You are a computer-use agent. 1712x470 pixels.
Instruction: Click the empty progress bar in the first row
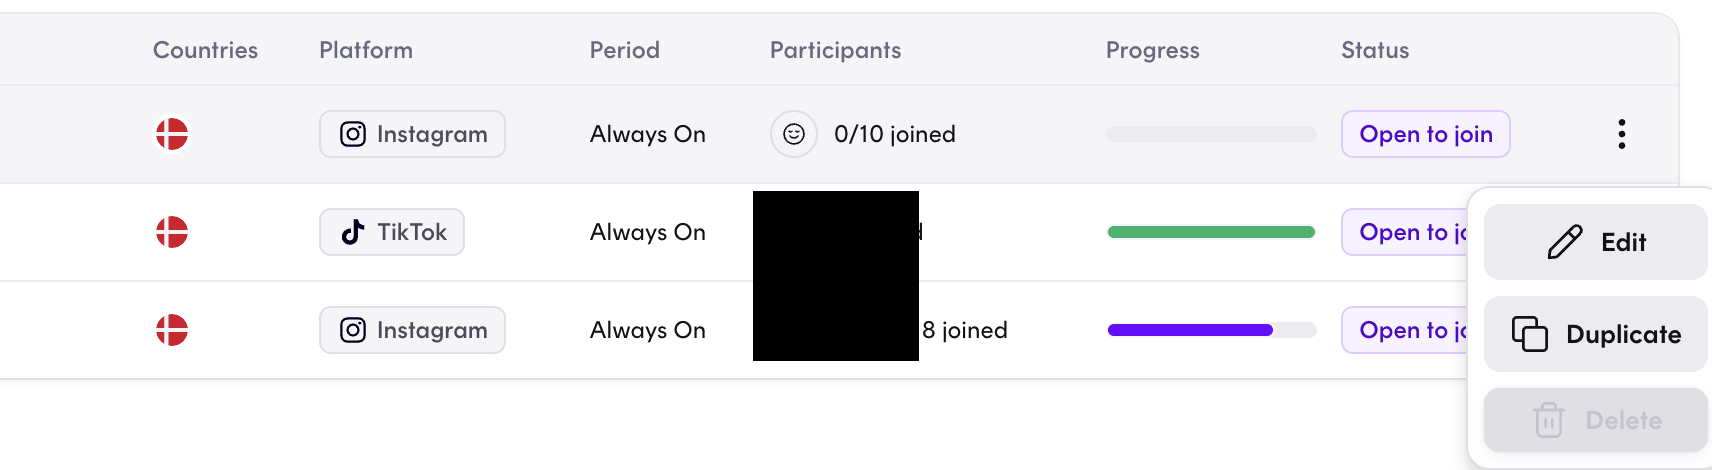click(x=1211, y=134)
